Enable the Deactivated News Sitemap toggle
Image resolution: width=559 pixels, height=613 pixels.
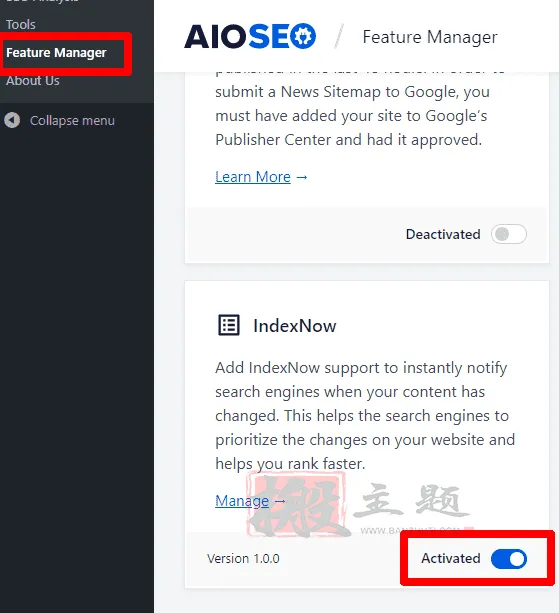coord(509,234)
